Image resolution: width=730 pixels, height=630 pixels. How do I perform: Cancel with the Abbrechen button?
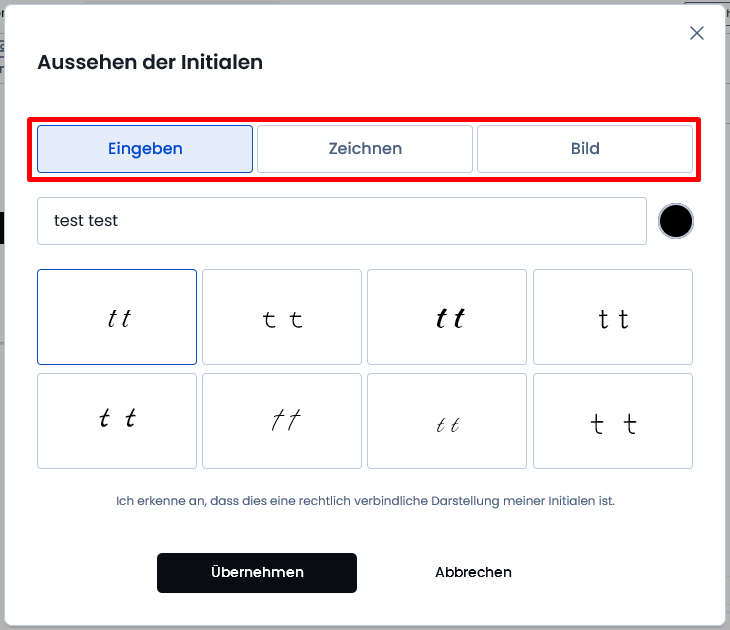pyautogui.click(x=473, y=572)
